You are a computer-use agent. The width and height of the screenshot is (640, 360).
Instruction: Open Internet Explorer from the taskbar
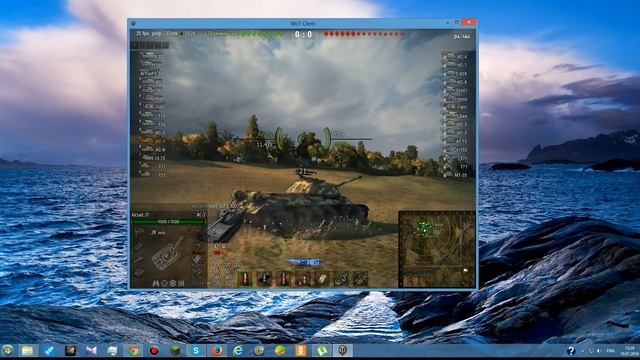[238, 350]
